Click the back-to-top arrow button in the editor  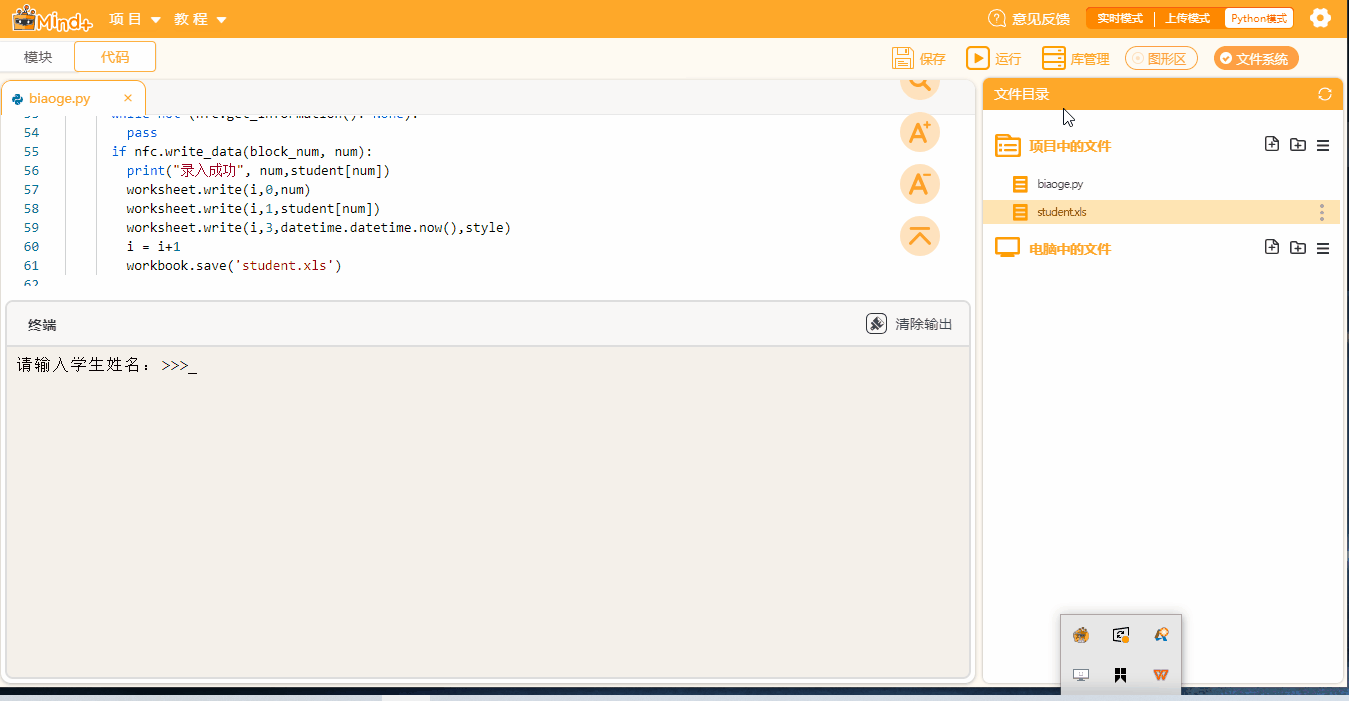click(920, 236)
